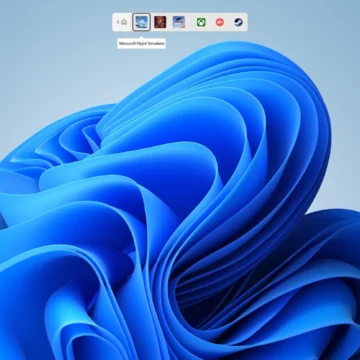The height and width of the screenshot is (360, 360).
Task: Launch the highlighted Microsoft Flight Simulator game thumbnail
Action: point(141,22)
